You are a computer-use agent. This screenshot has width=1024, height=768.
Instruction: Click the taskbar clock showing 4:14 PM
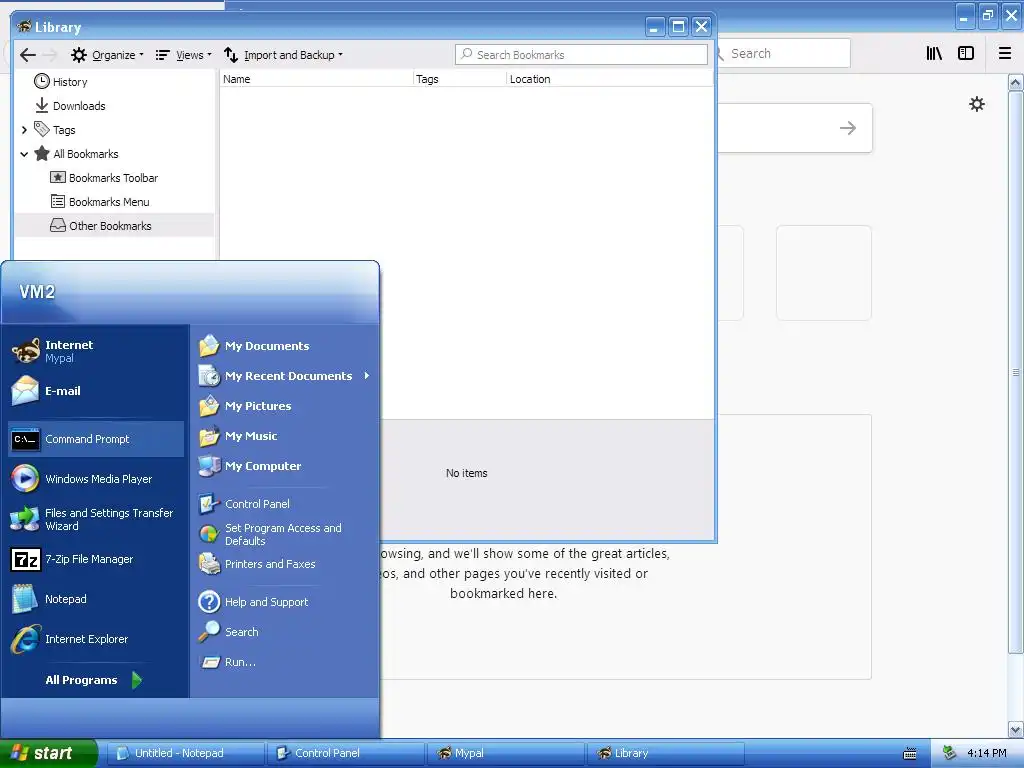986,753
